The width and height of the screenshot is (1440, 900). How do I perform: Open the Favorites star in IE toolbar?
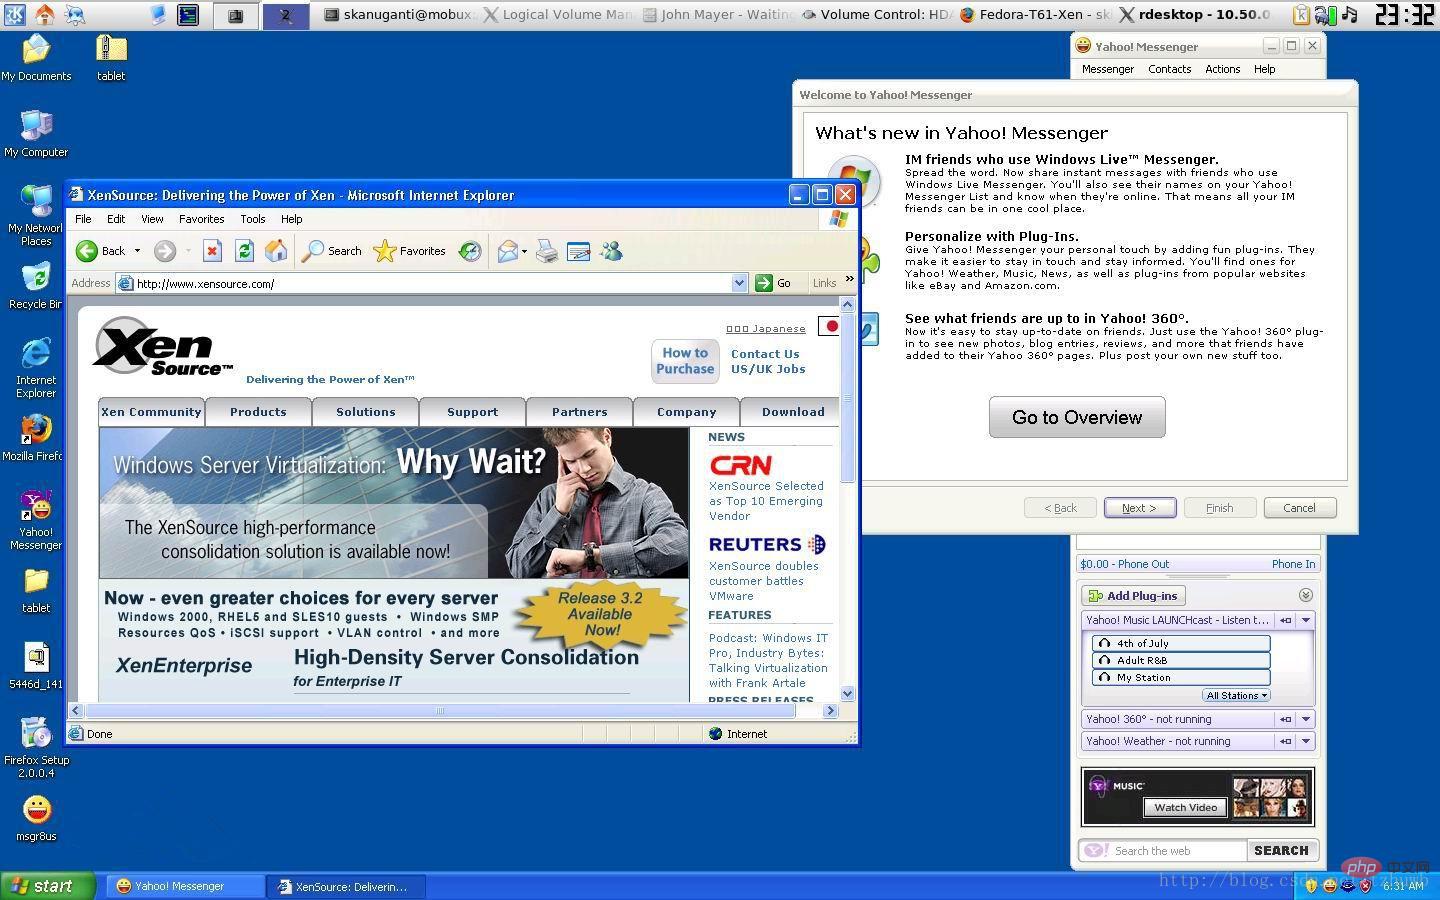409,251
